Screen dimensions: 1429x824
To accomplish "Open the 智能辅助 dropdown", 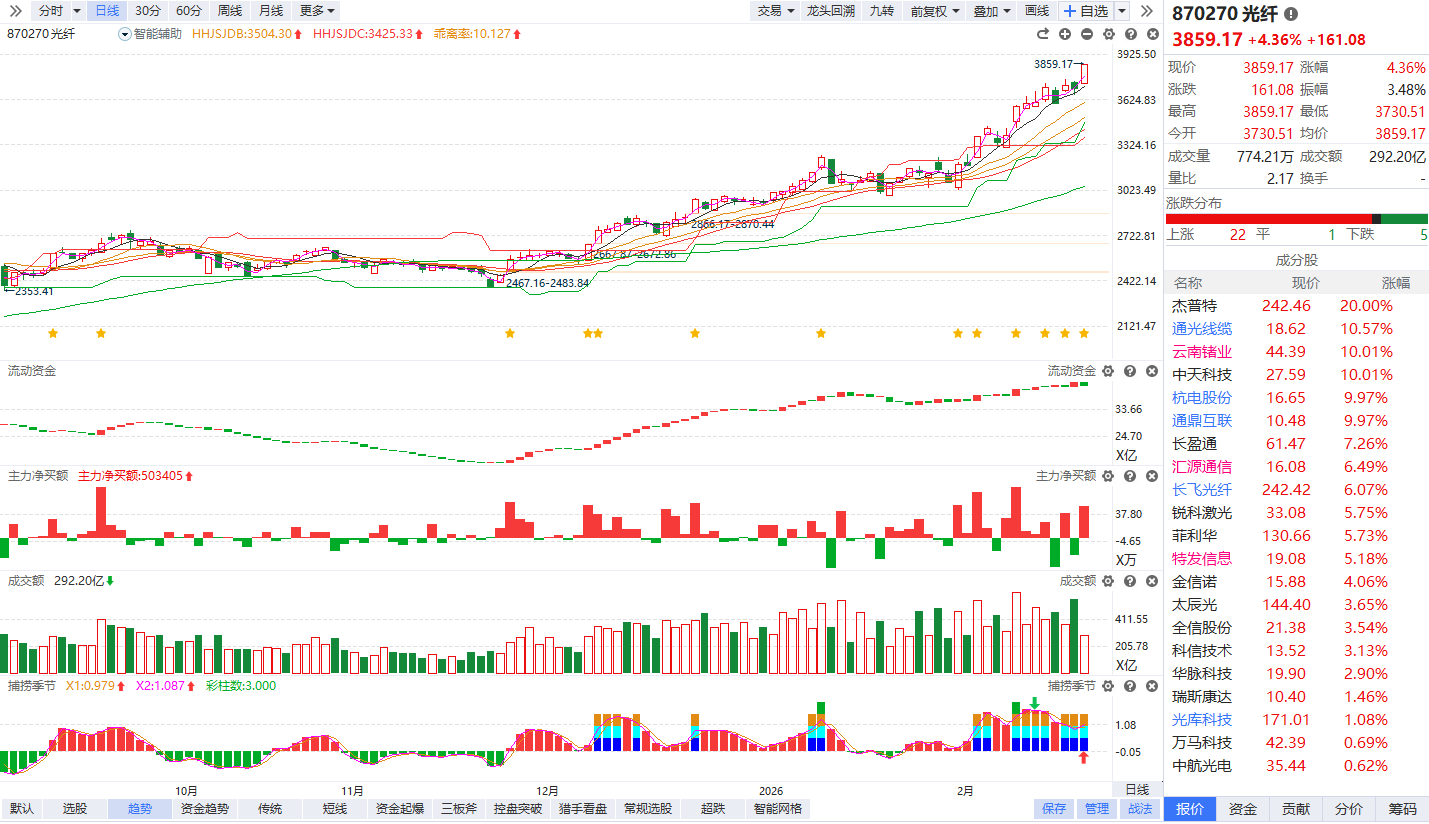I will (150, 34).
